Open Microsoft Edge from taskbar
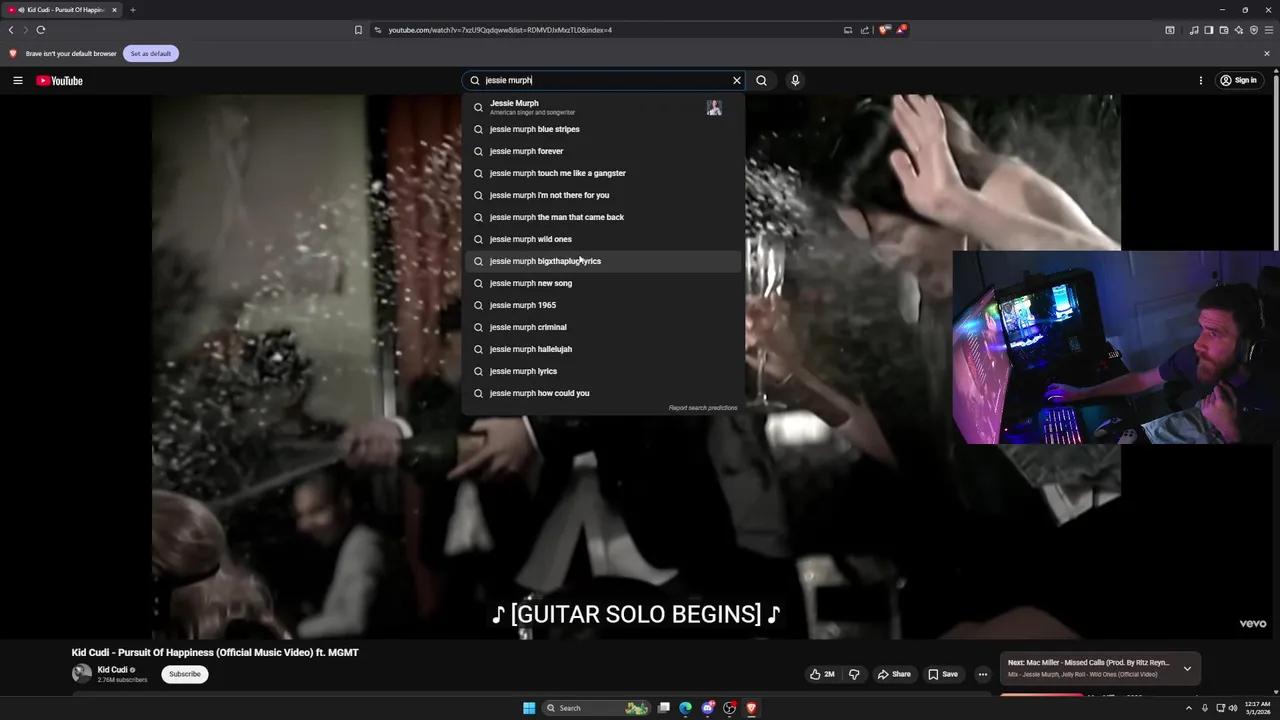This screenshot has width=1280, height=720. click(x=685, y=708)
